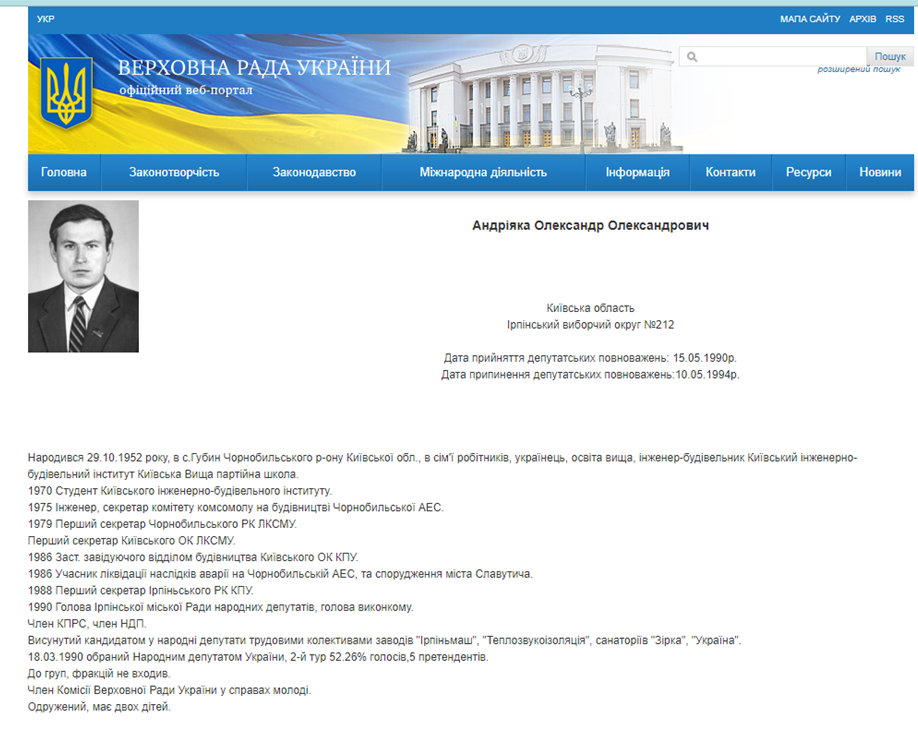
Task: Click the Пошук search button
Action: pos(890,56)
